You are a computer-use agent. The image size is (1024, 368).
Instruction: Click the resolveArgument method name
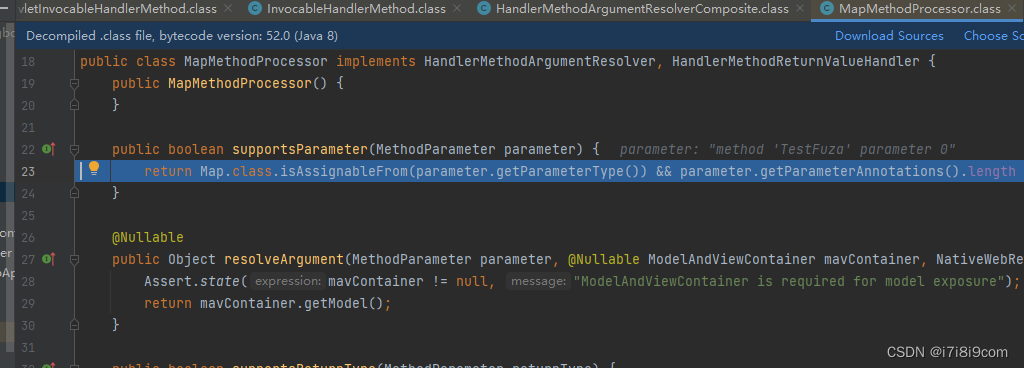tap(284, 259)
